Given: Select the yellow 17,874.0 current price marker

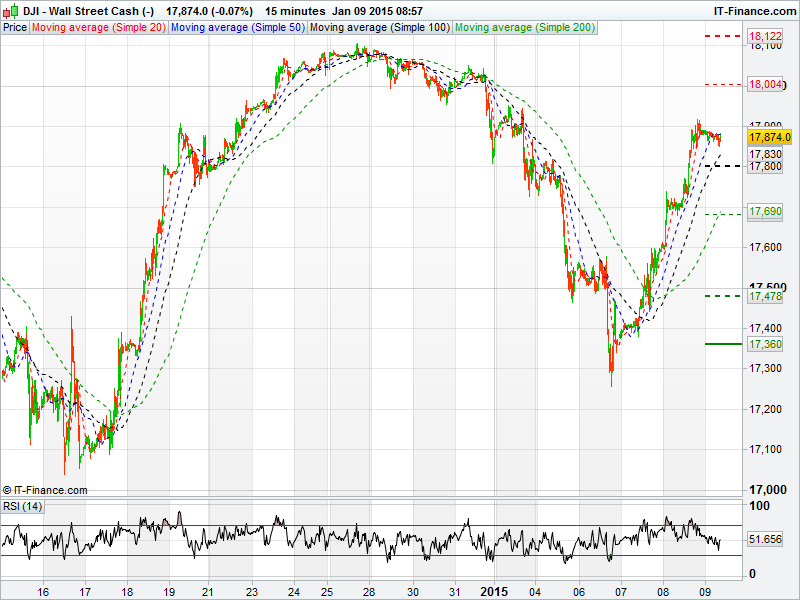Looking at the screenshot, I should (769, 137).
